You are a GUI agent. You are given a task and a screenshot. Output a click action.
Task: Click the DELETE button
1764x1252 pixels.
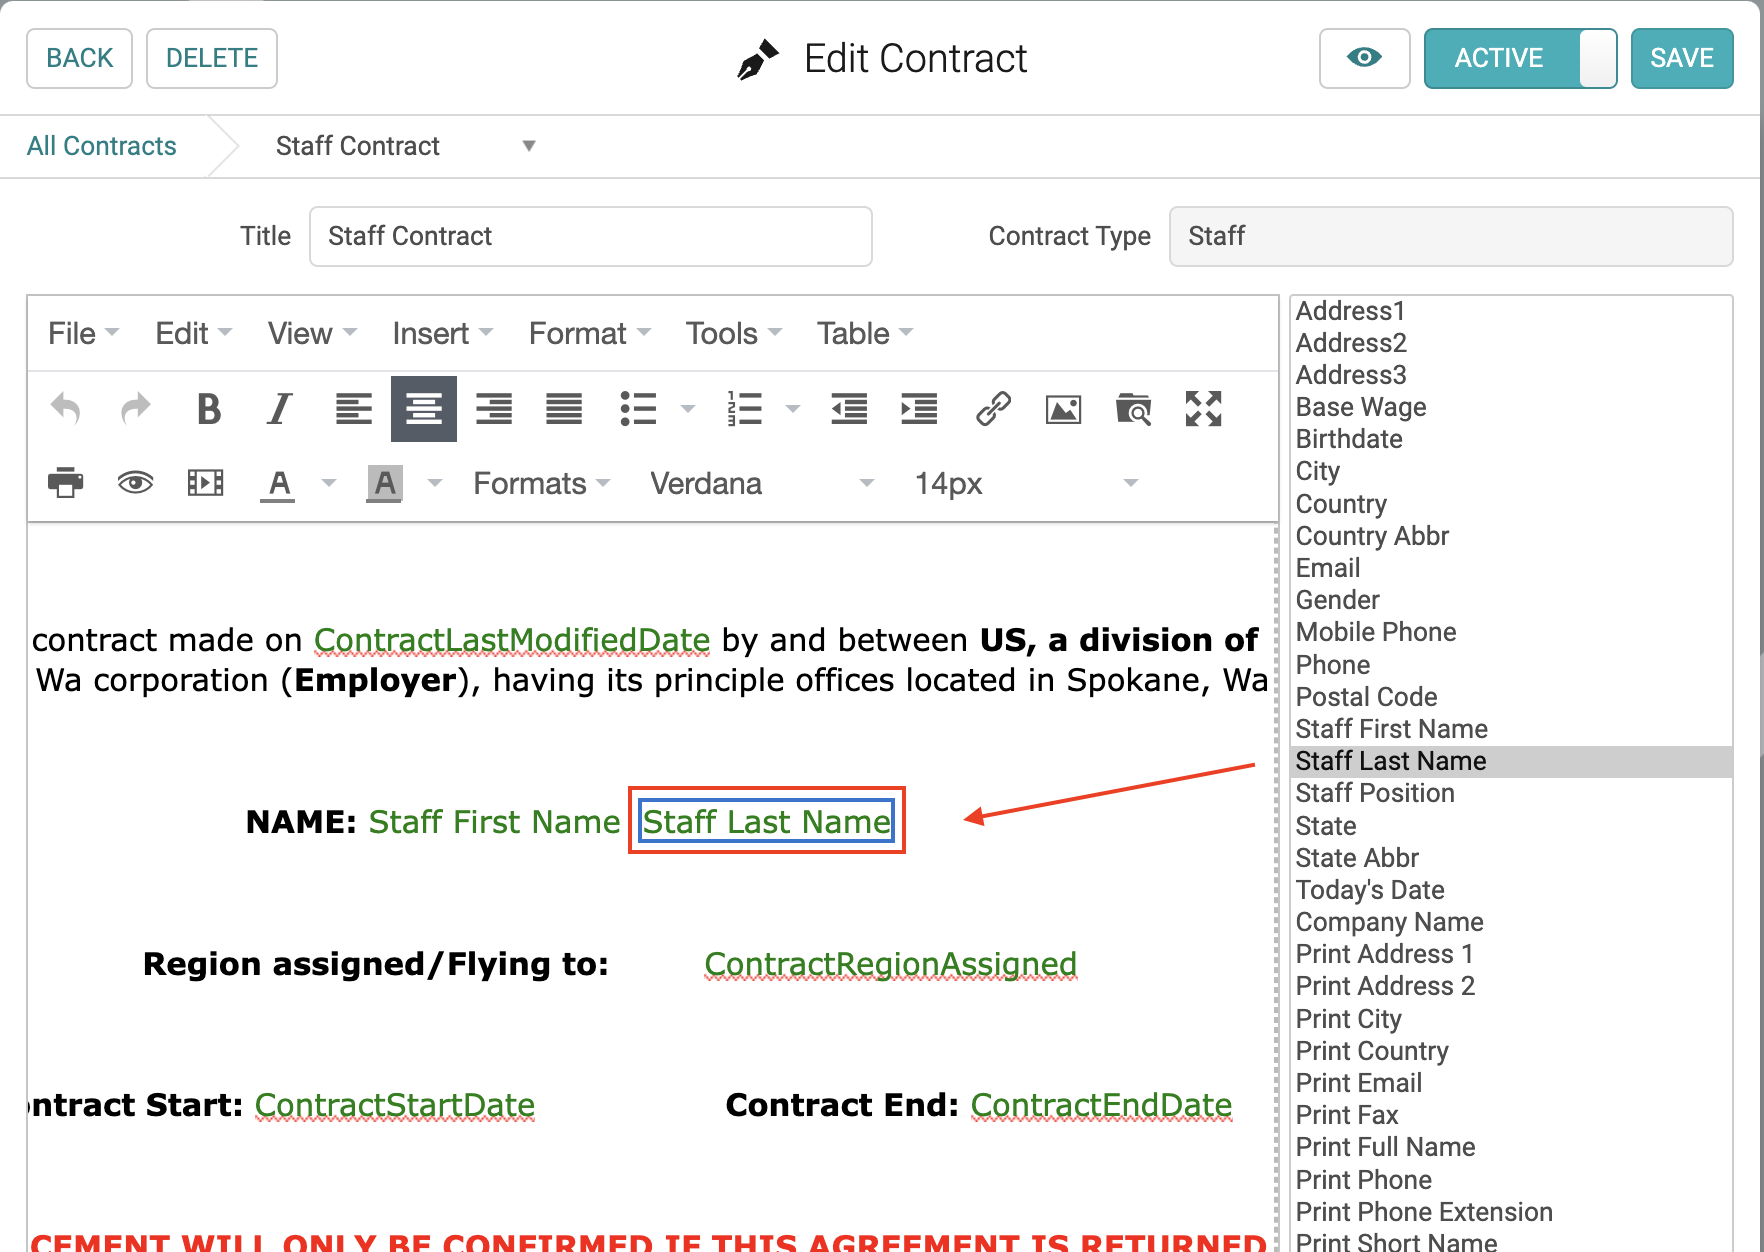tap(212, 58)
